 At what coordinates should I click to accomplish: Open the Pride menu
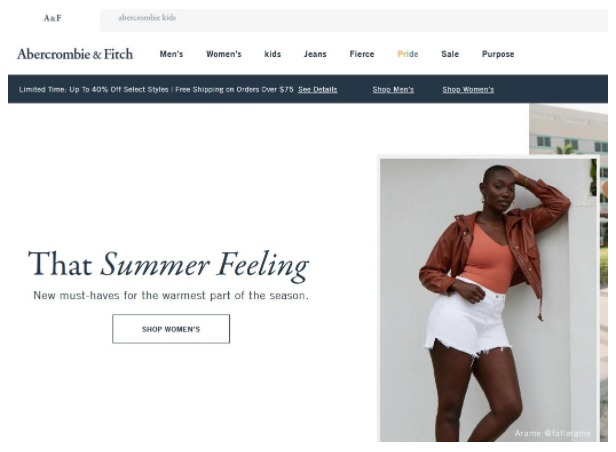407,54
